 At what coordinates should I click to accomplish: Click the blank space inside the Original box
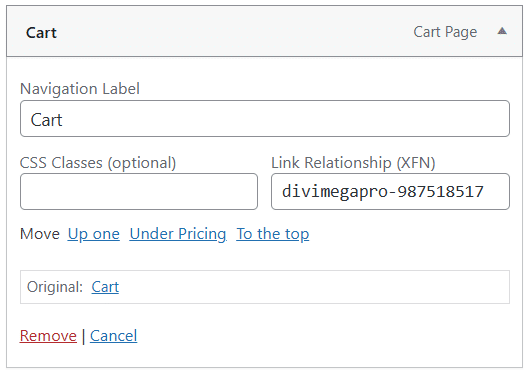[312, 287]
